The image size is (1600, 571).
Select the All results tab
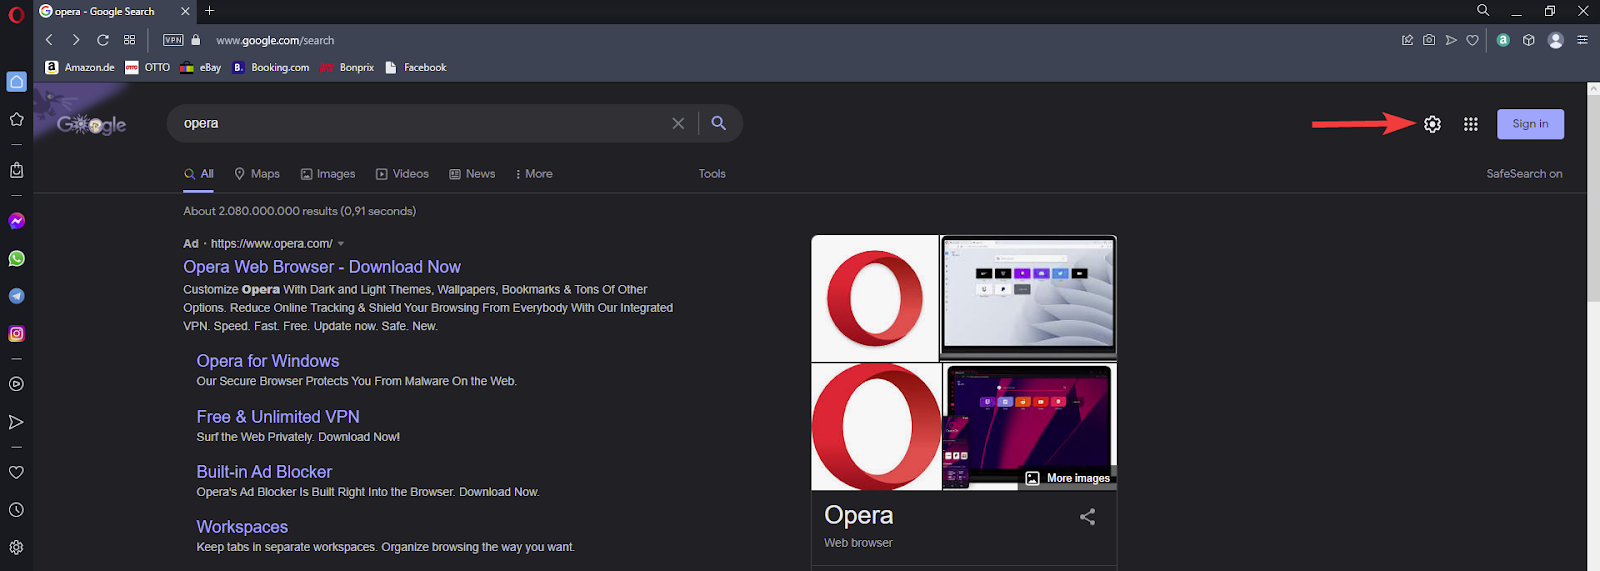coord(199,174)
